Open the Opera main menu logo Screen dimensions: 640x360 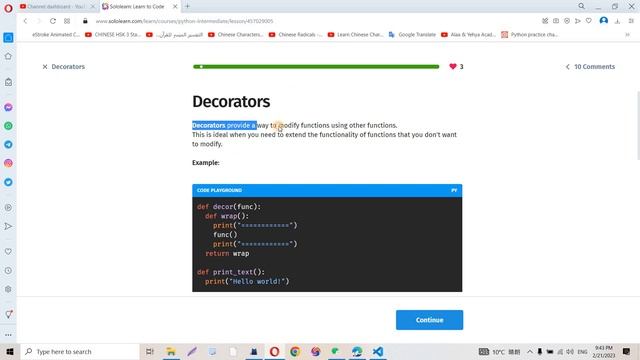[8, 8]
